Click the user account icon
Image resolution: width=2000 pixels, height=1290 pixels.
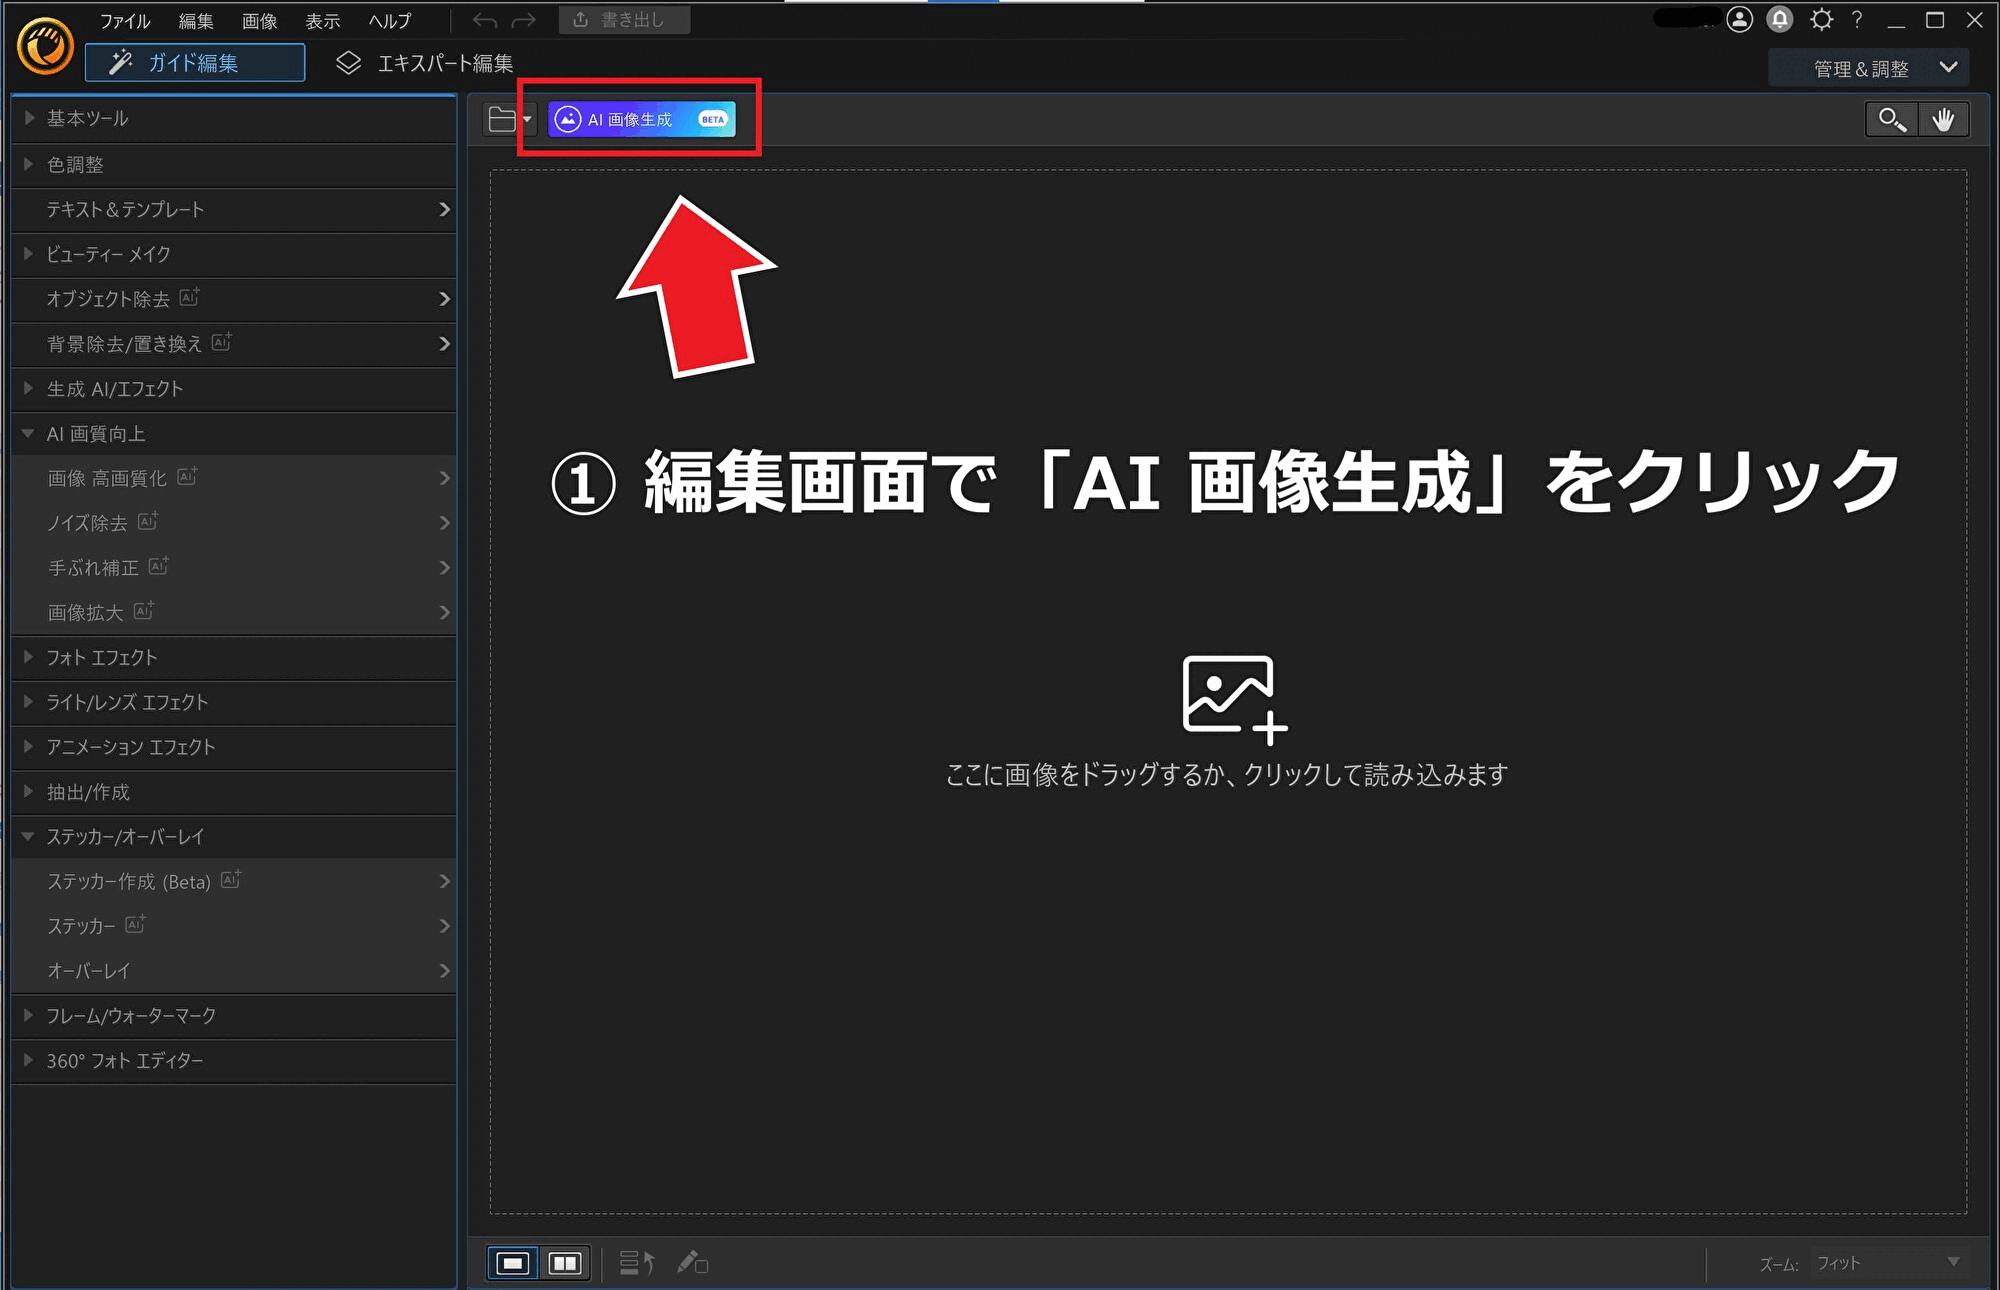(x=1740, y=20)
